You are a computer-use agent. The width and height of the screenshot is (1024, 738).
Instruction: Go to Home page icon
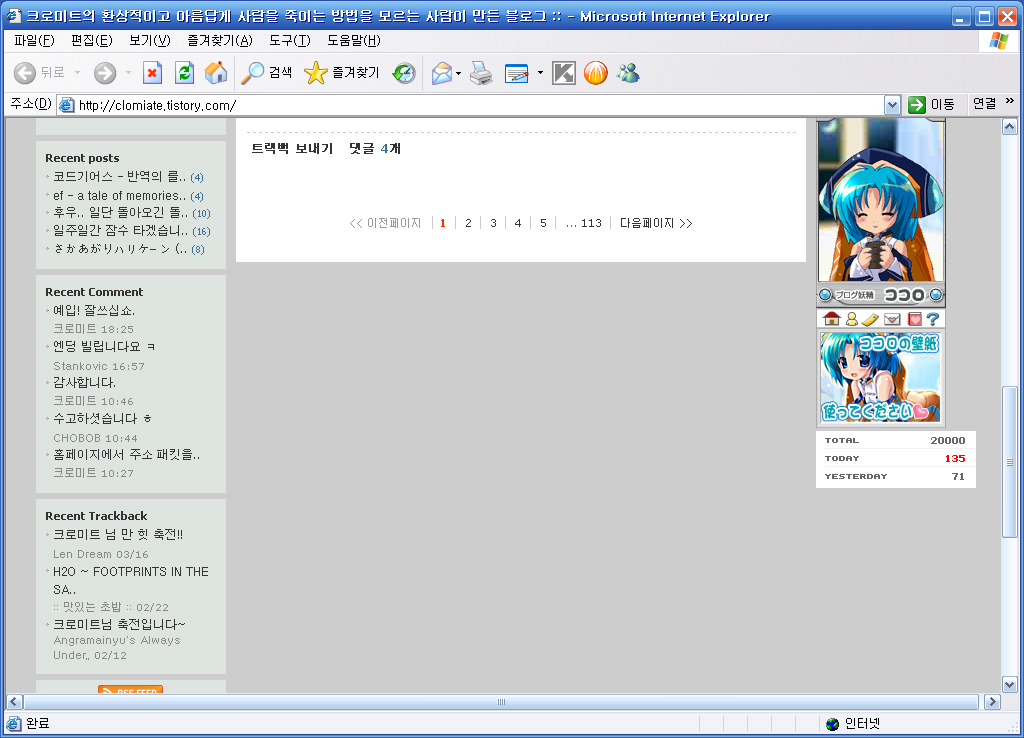[x=216, y=72]
